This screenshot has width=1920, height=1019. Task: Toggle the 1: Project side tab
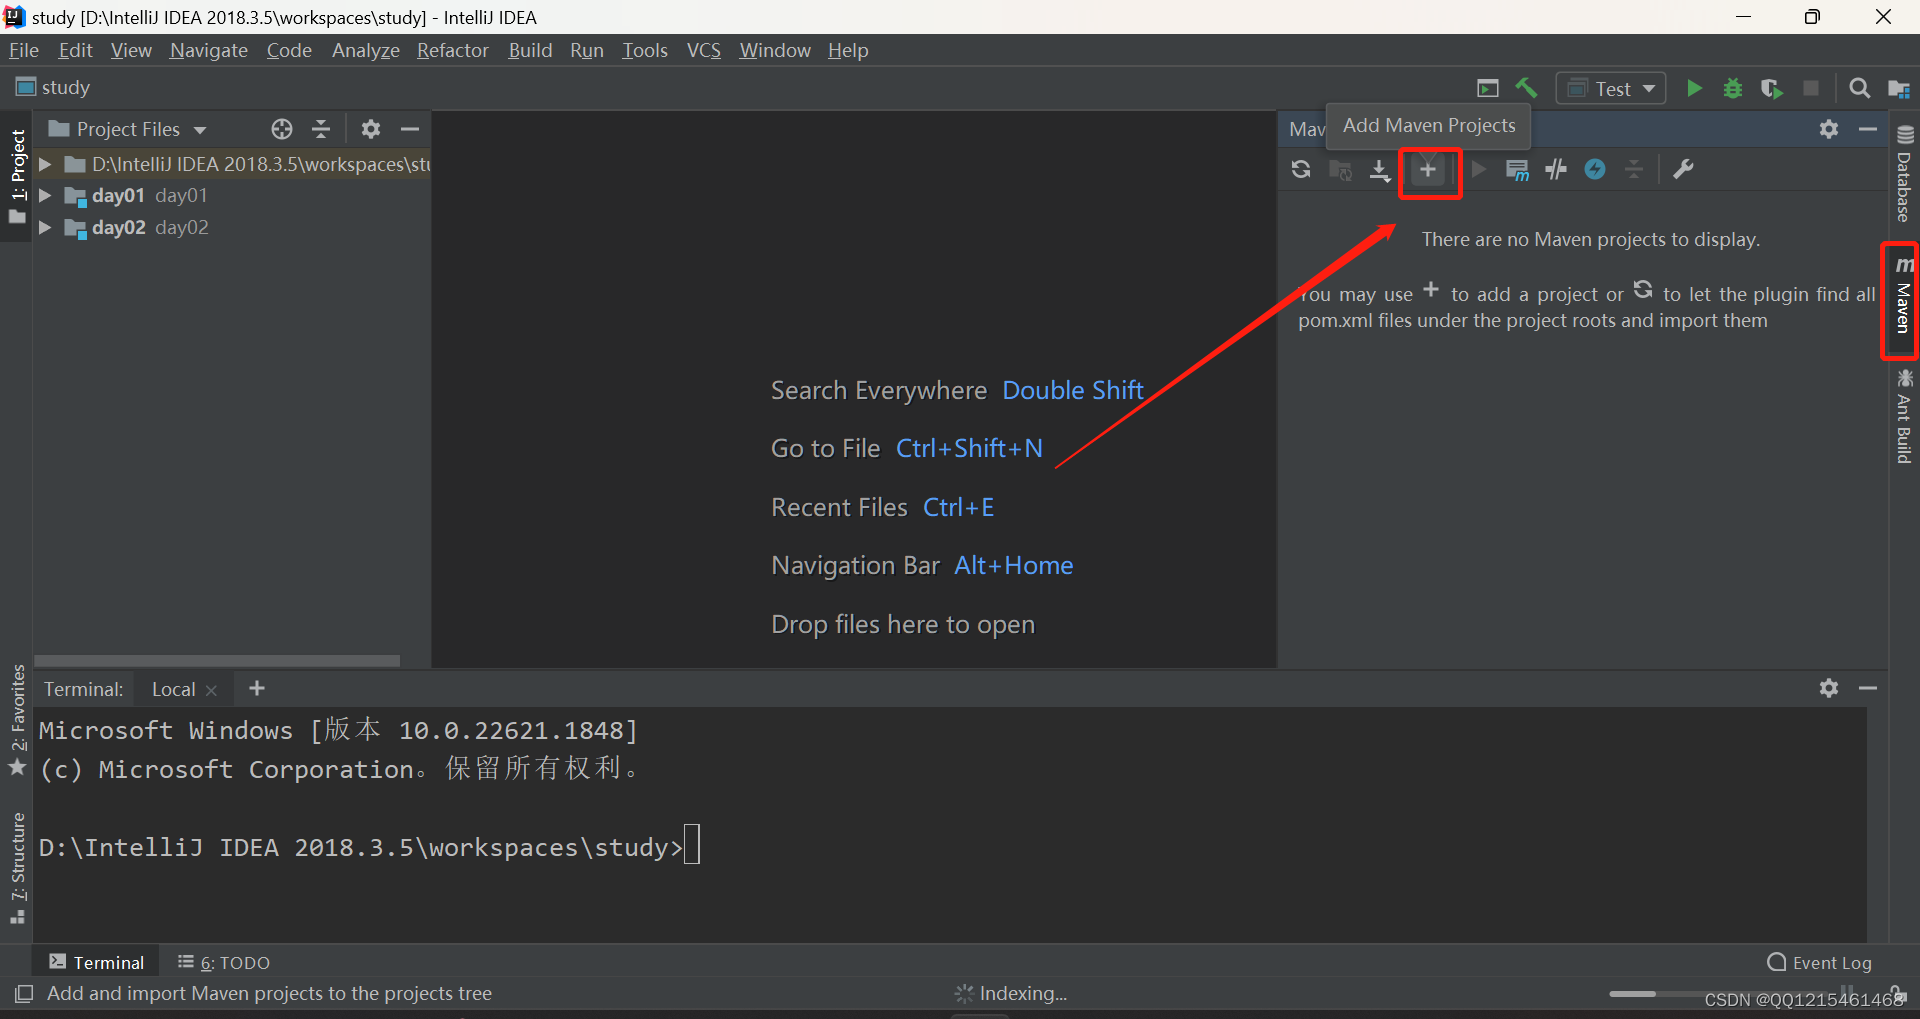click(17, 176)
